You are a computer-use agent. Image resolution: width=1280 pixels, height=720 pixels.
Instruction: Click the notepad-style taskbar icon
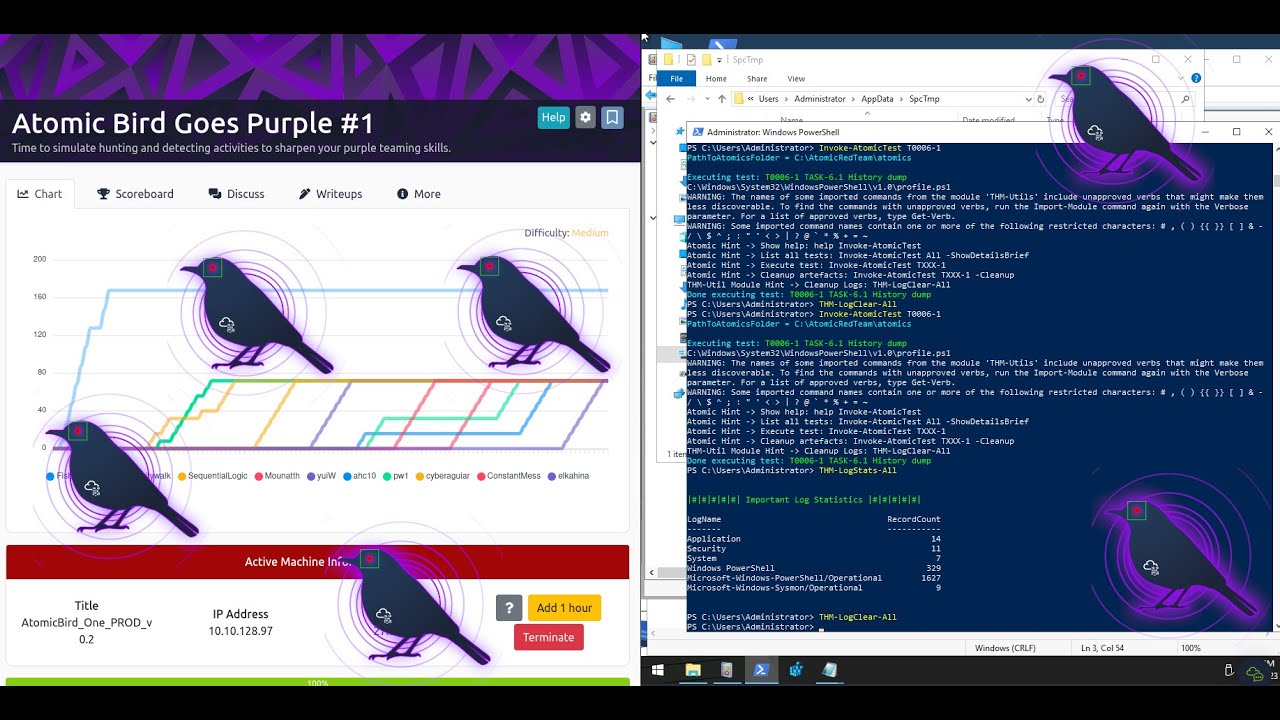pos(830,670)
